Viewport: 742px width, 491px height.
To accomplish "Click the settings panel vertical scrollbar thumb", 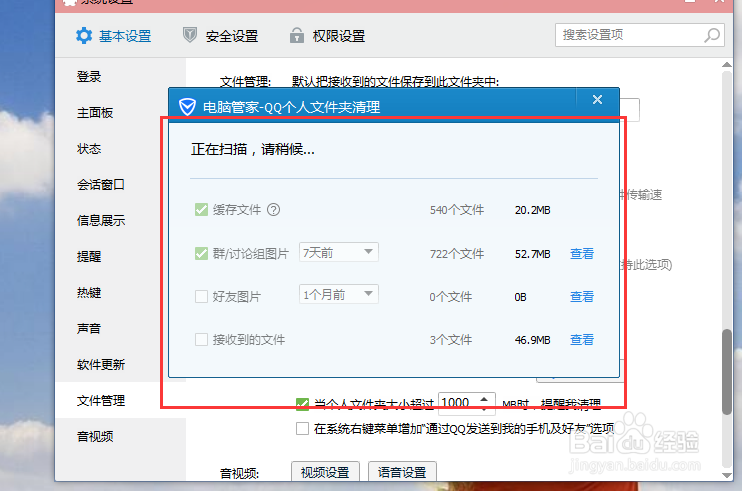I will tap(727, 372).
